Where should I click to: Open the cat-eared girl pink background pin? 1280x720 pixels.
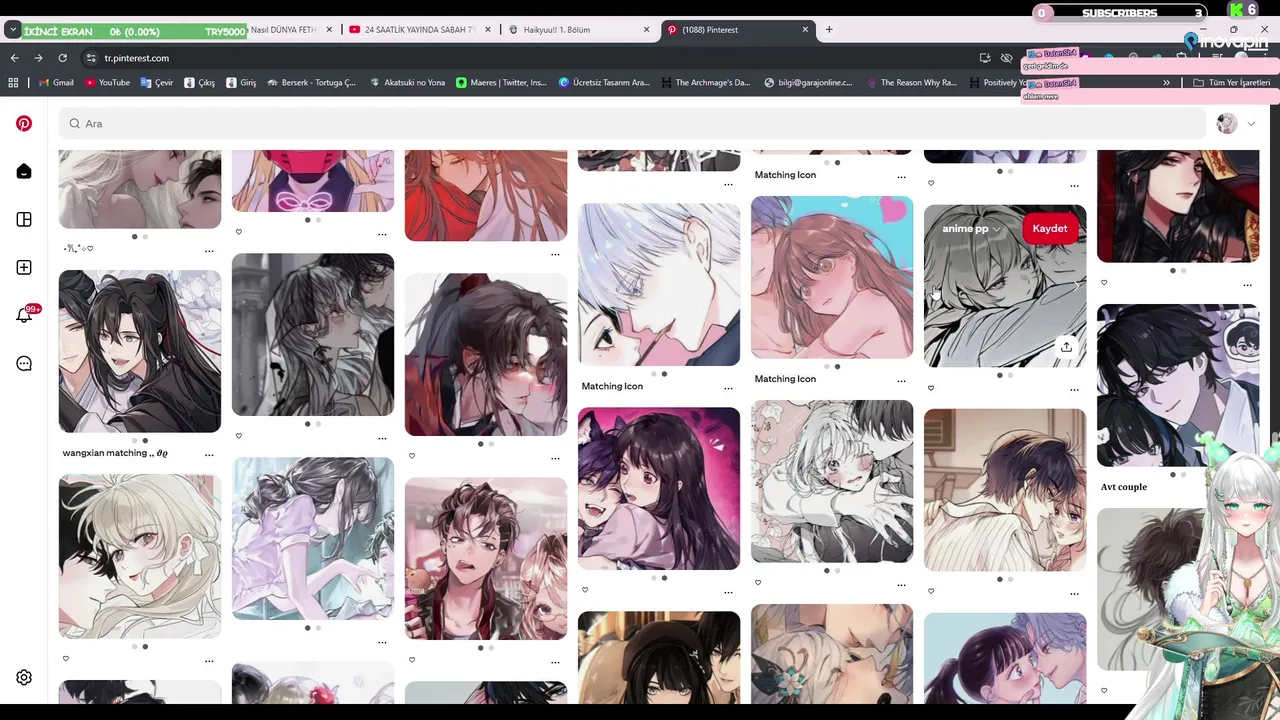[x=659, y=489]
